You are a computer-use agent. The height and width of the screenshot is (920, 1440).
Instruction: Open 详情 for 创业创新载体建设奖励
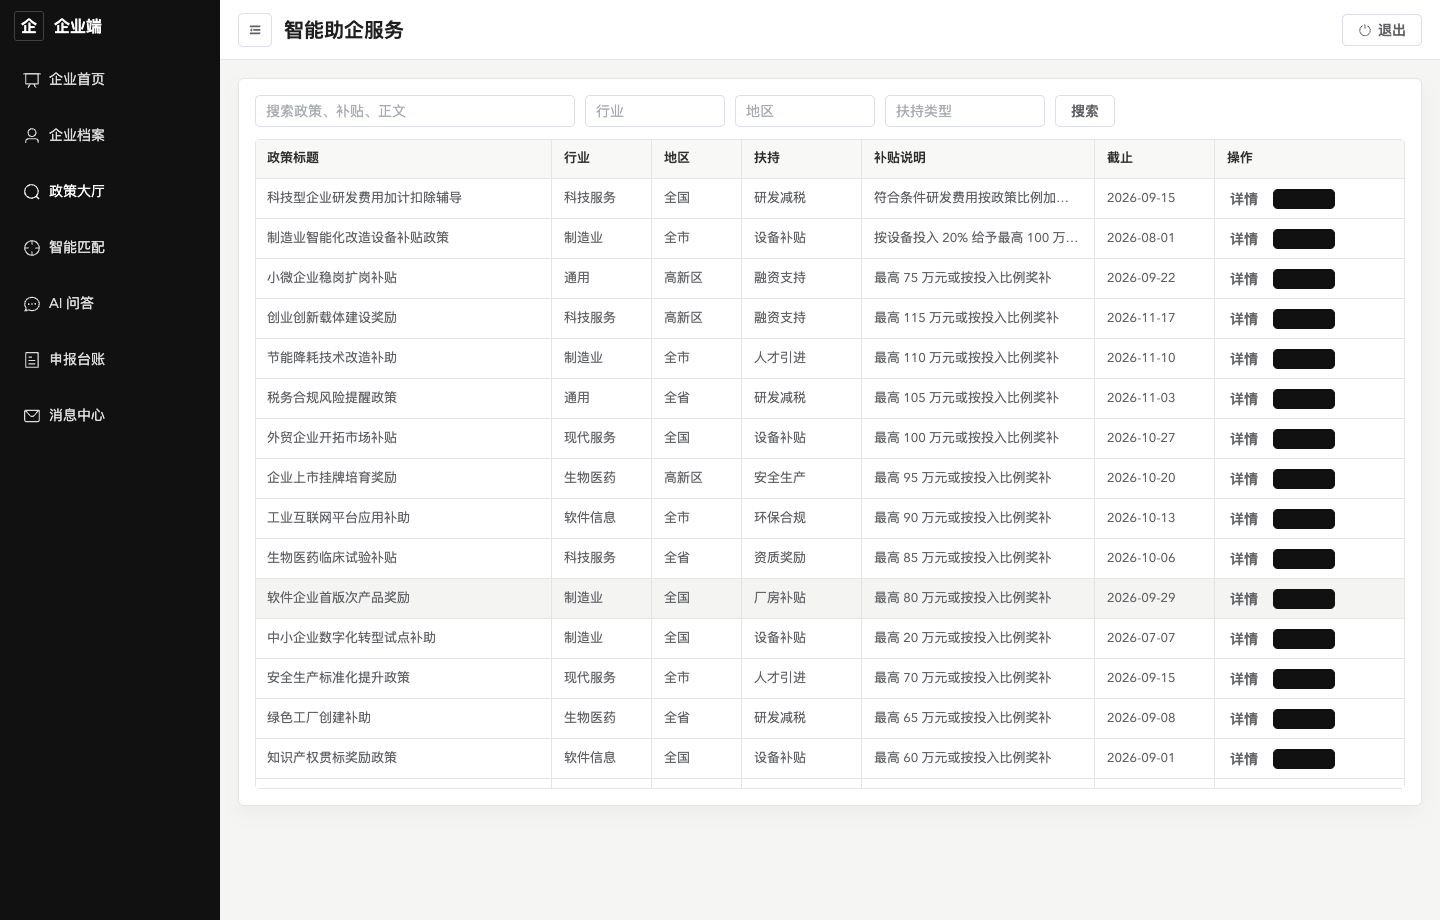click(1244, 319)
